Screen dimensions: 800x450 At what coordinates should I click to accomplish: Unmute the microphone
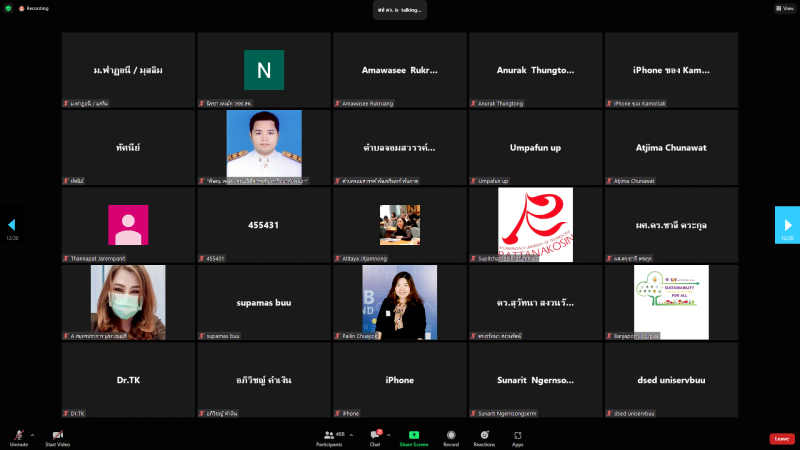[x=18, y=437]
